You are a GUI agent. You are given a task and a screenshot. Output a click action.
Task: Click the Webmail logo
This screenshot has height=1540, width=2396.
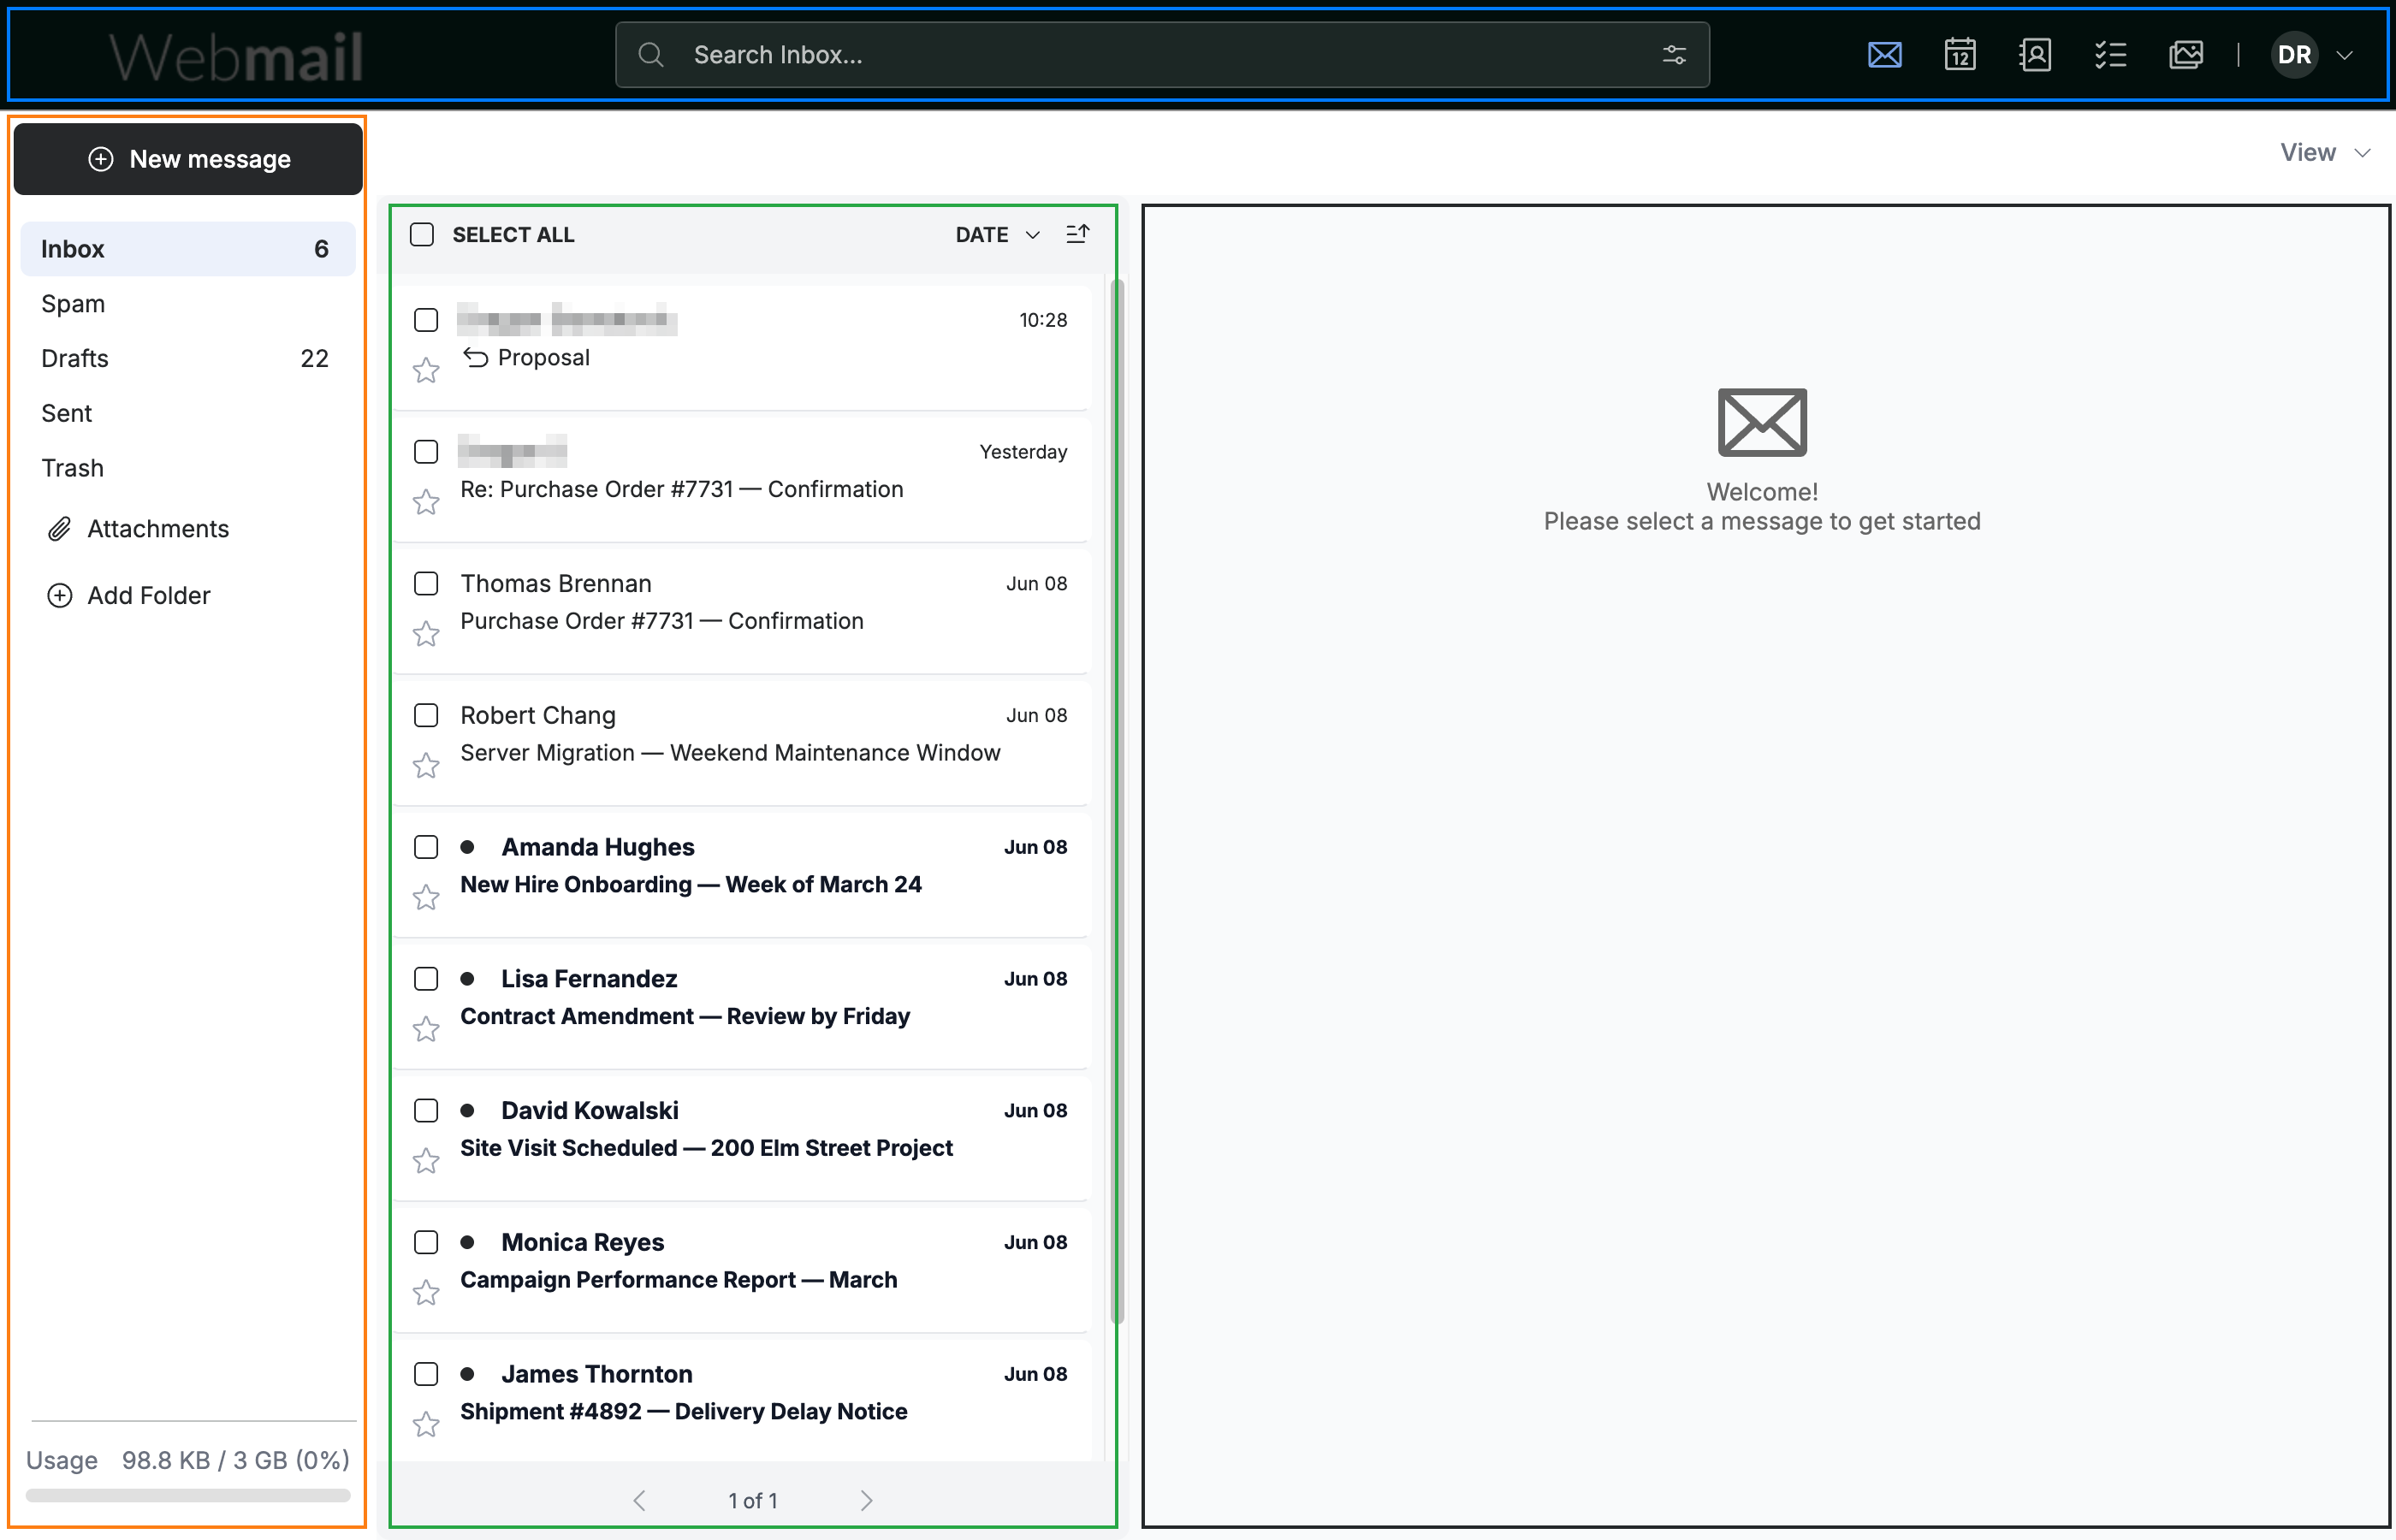236,57
